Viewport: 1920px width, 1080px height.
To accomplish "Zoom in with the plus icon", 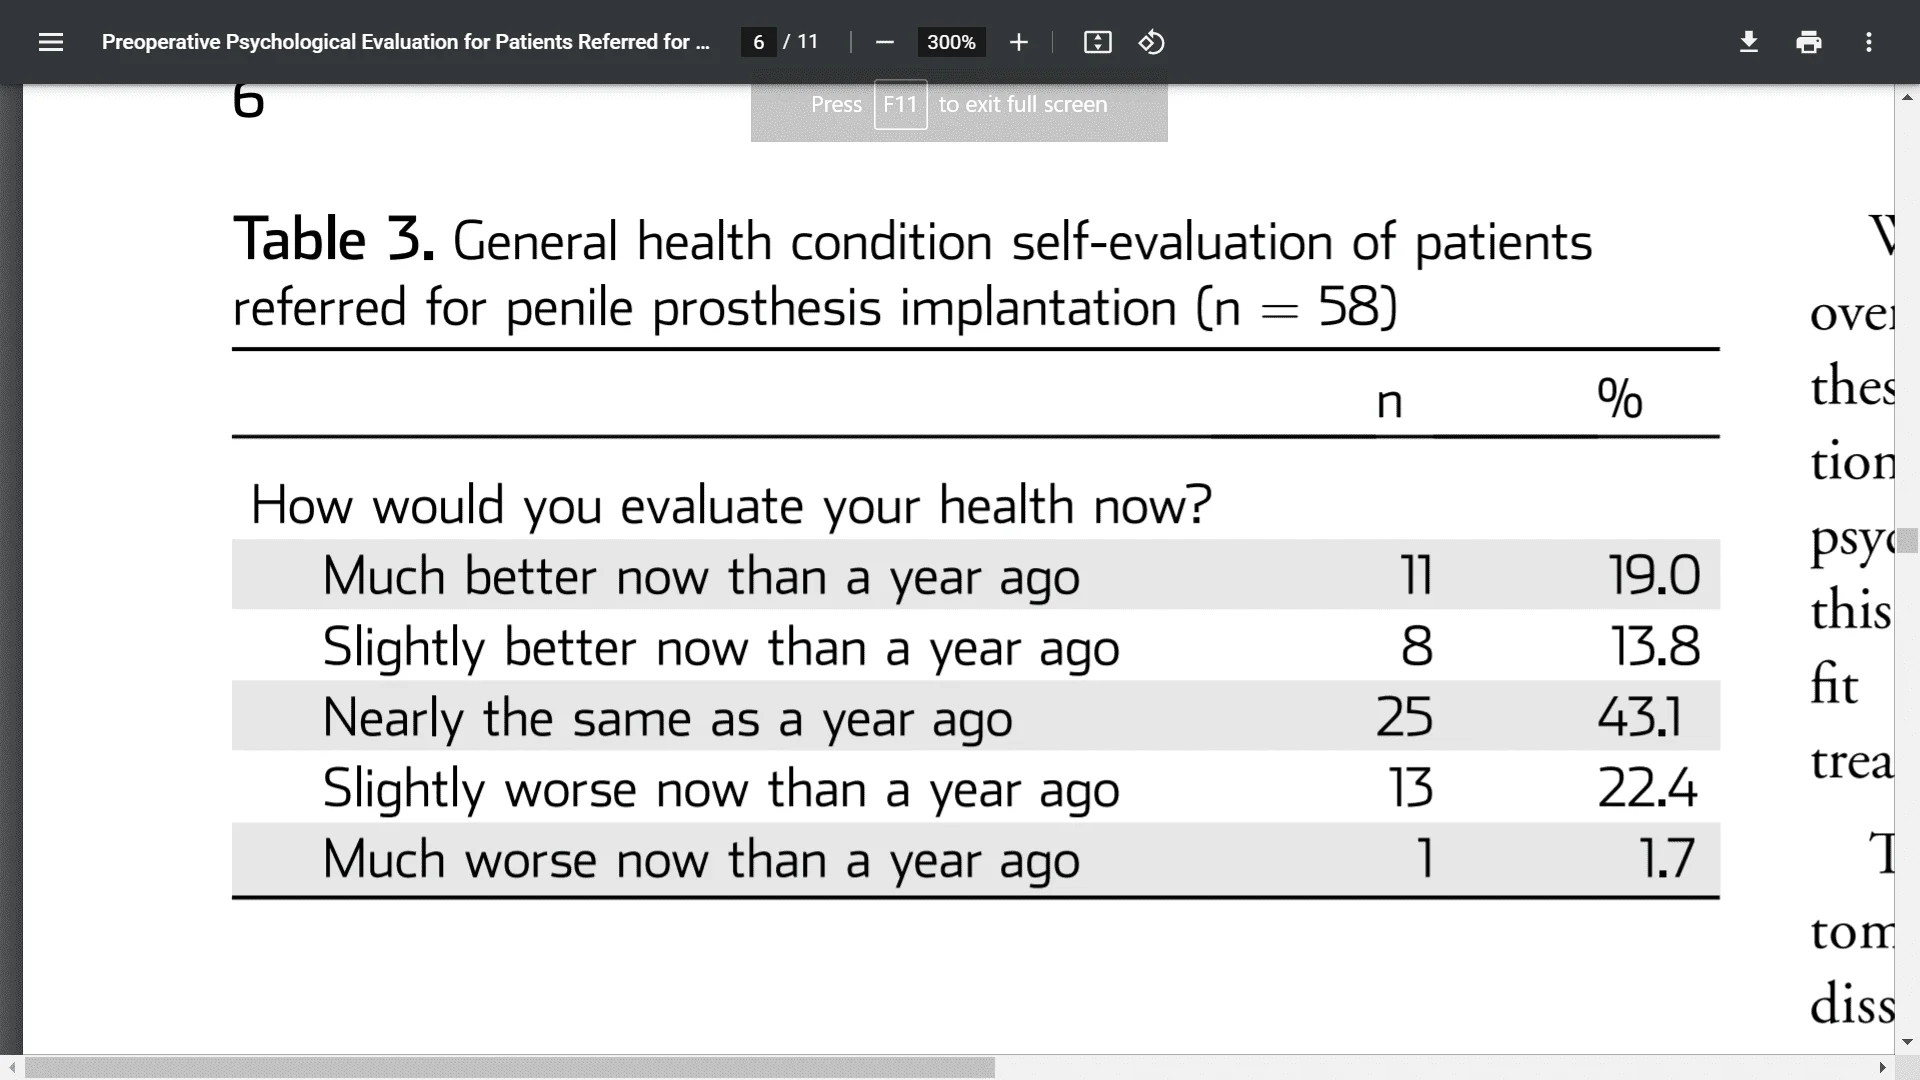I will click(1018, 42).
